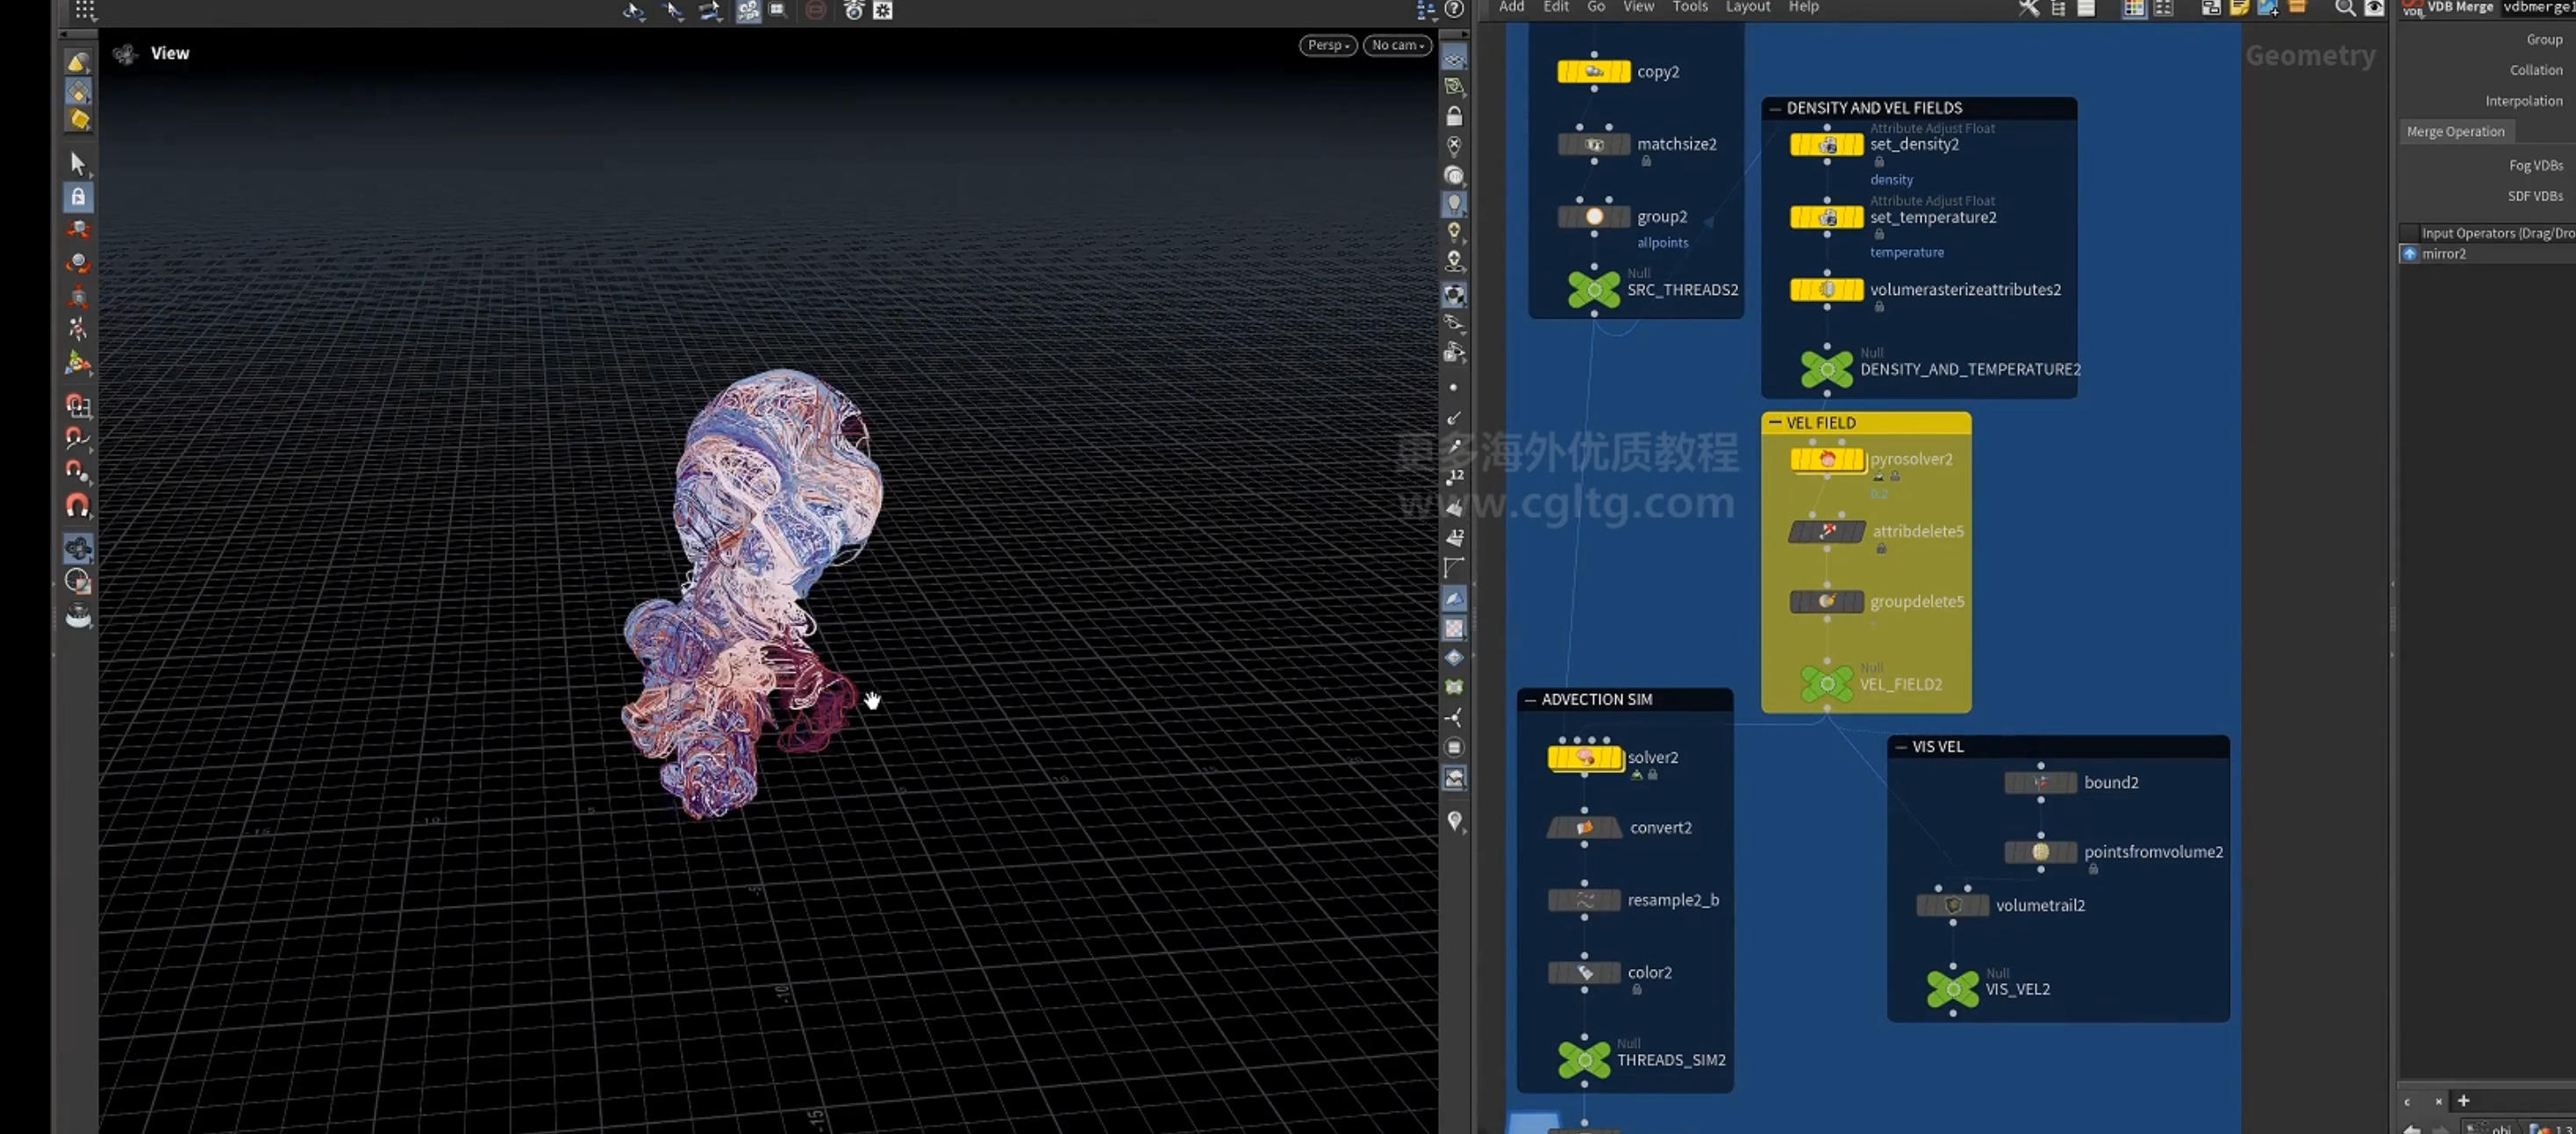This screenshot has width=2576, height=1134.
Task: Click the red magnet snapping icon
Action: pos(78,506)
